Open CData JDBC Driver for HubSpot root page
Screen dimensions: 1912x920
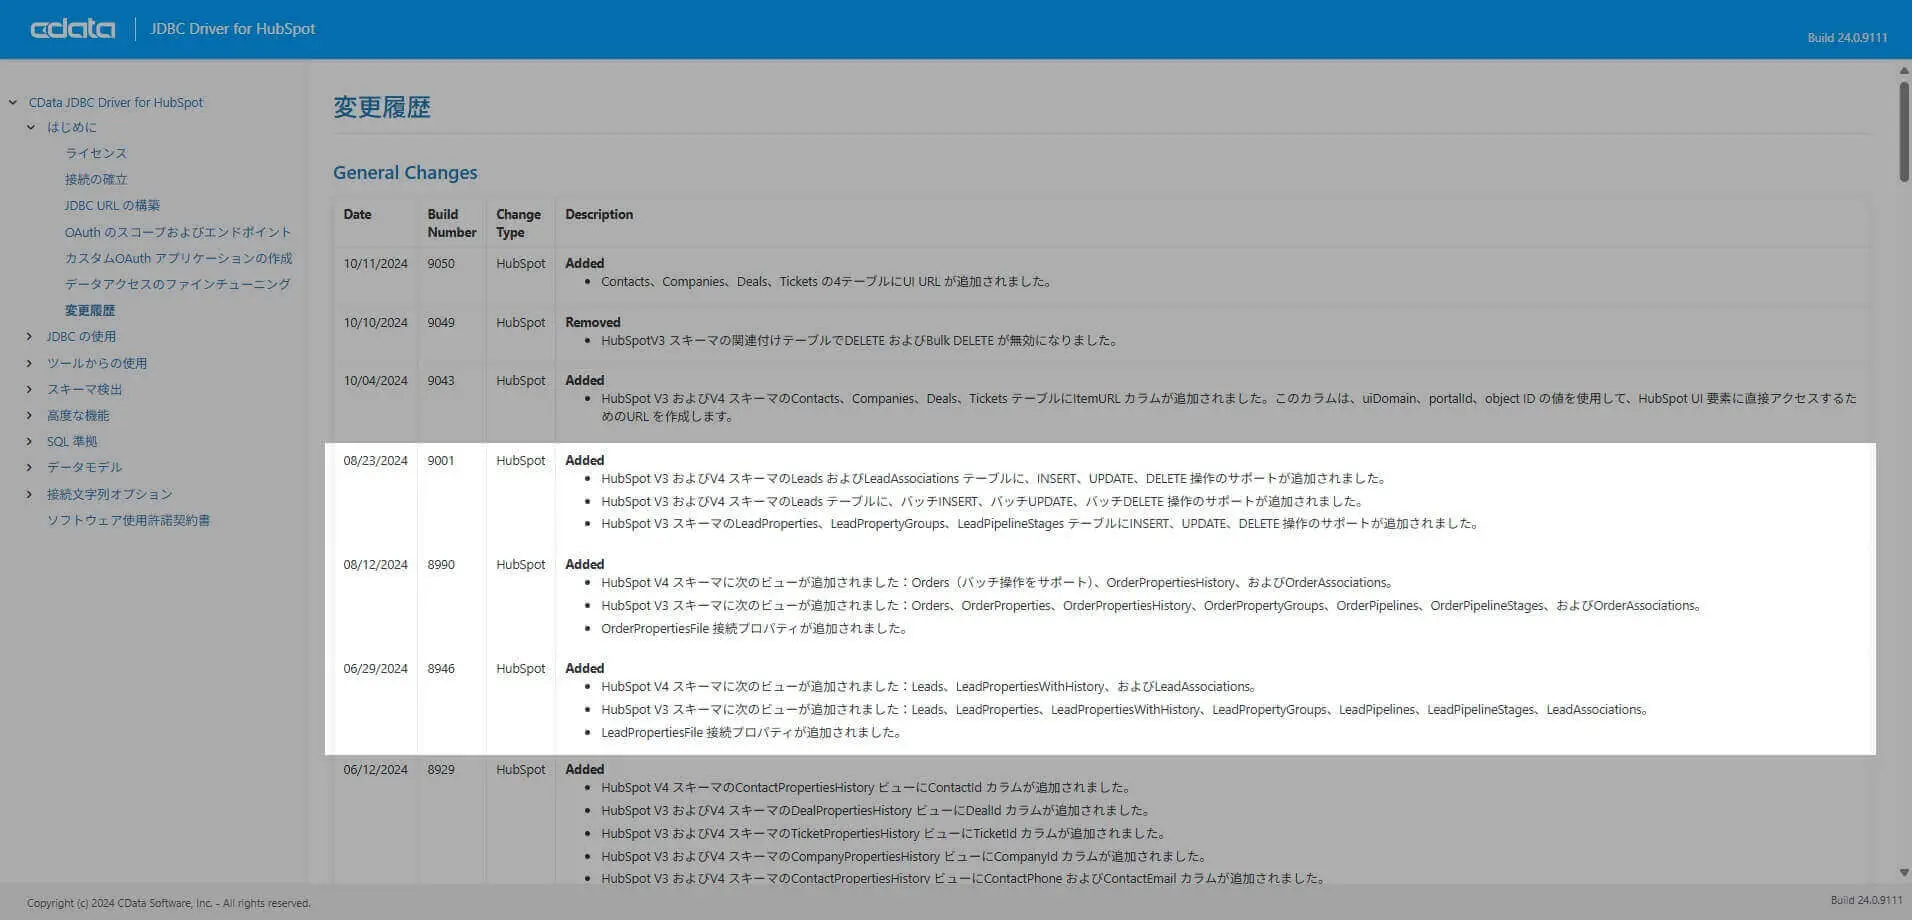click(115, 102)
